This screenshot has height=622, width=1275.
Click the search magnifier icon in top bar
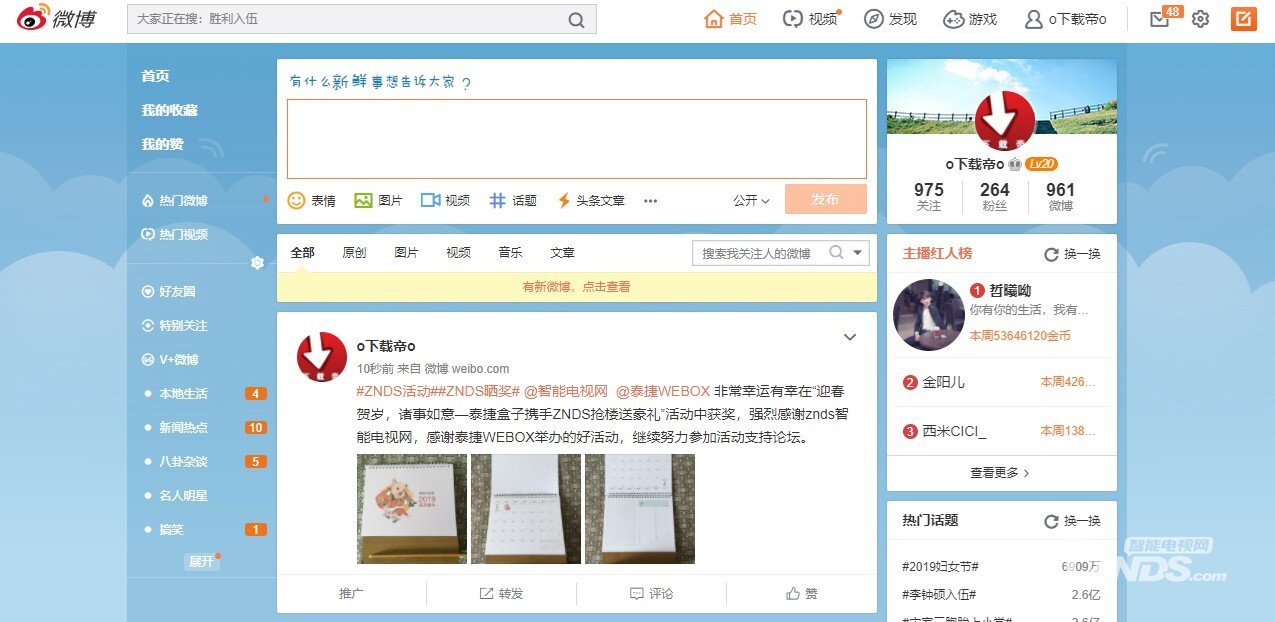point(577,20)
